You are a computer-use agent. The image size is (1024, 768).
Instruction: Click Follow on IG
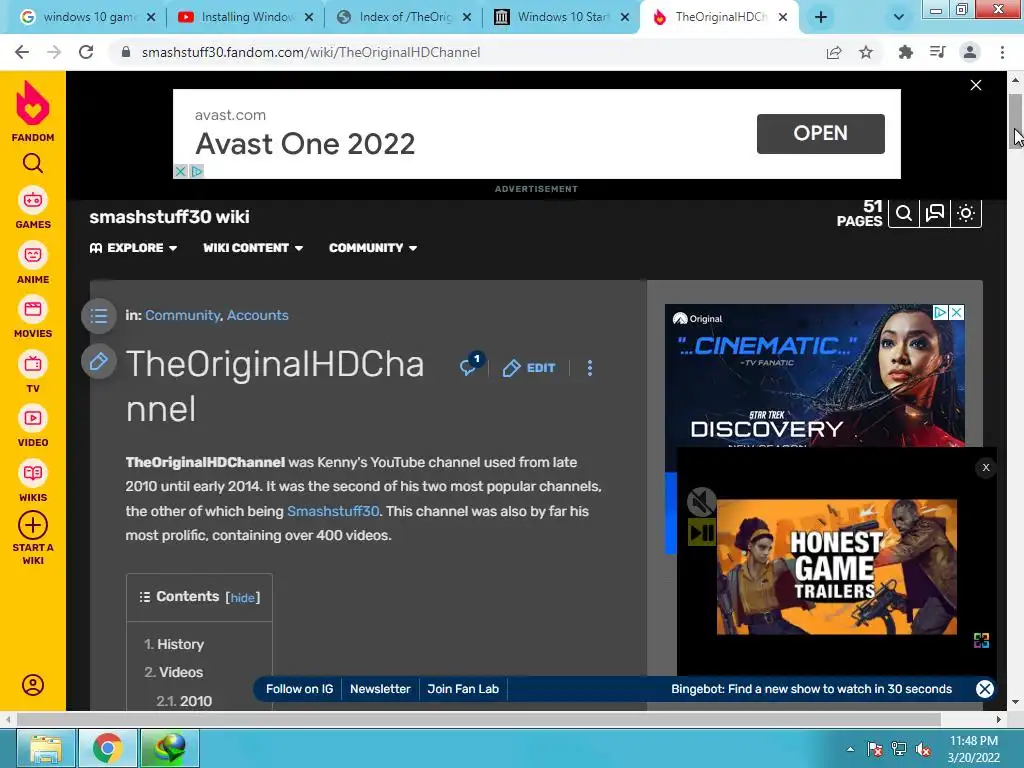pyautogui.click(x=299, y=689)
